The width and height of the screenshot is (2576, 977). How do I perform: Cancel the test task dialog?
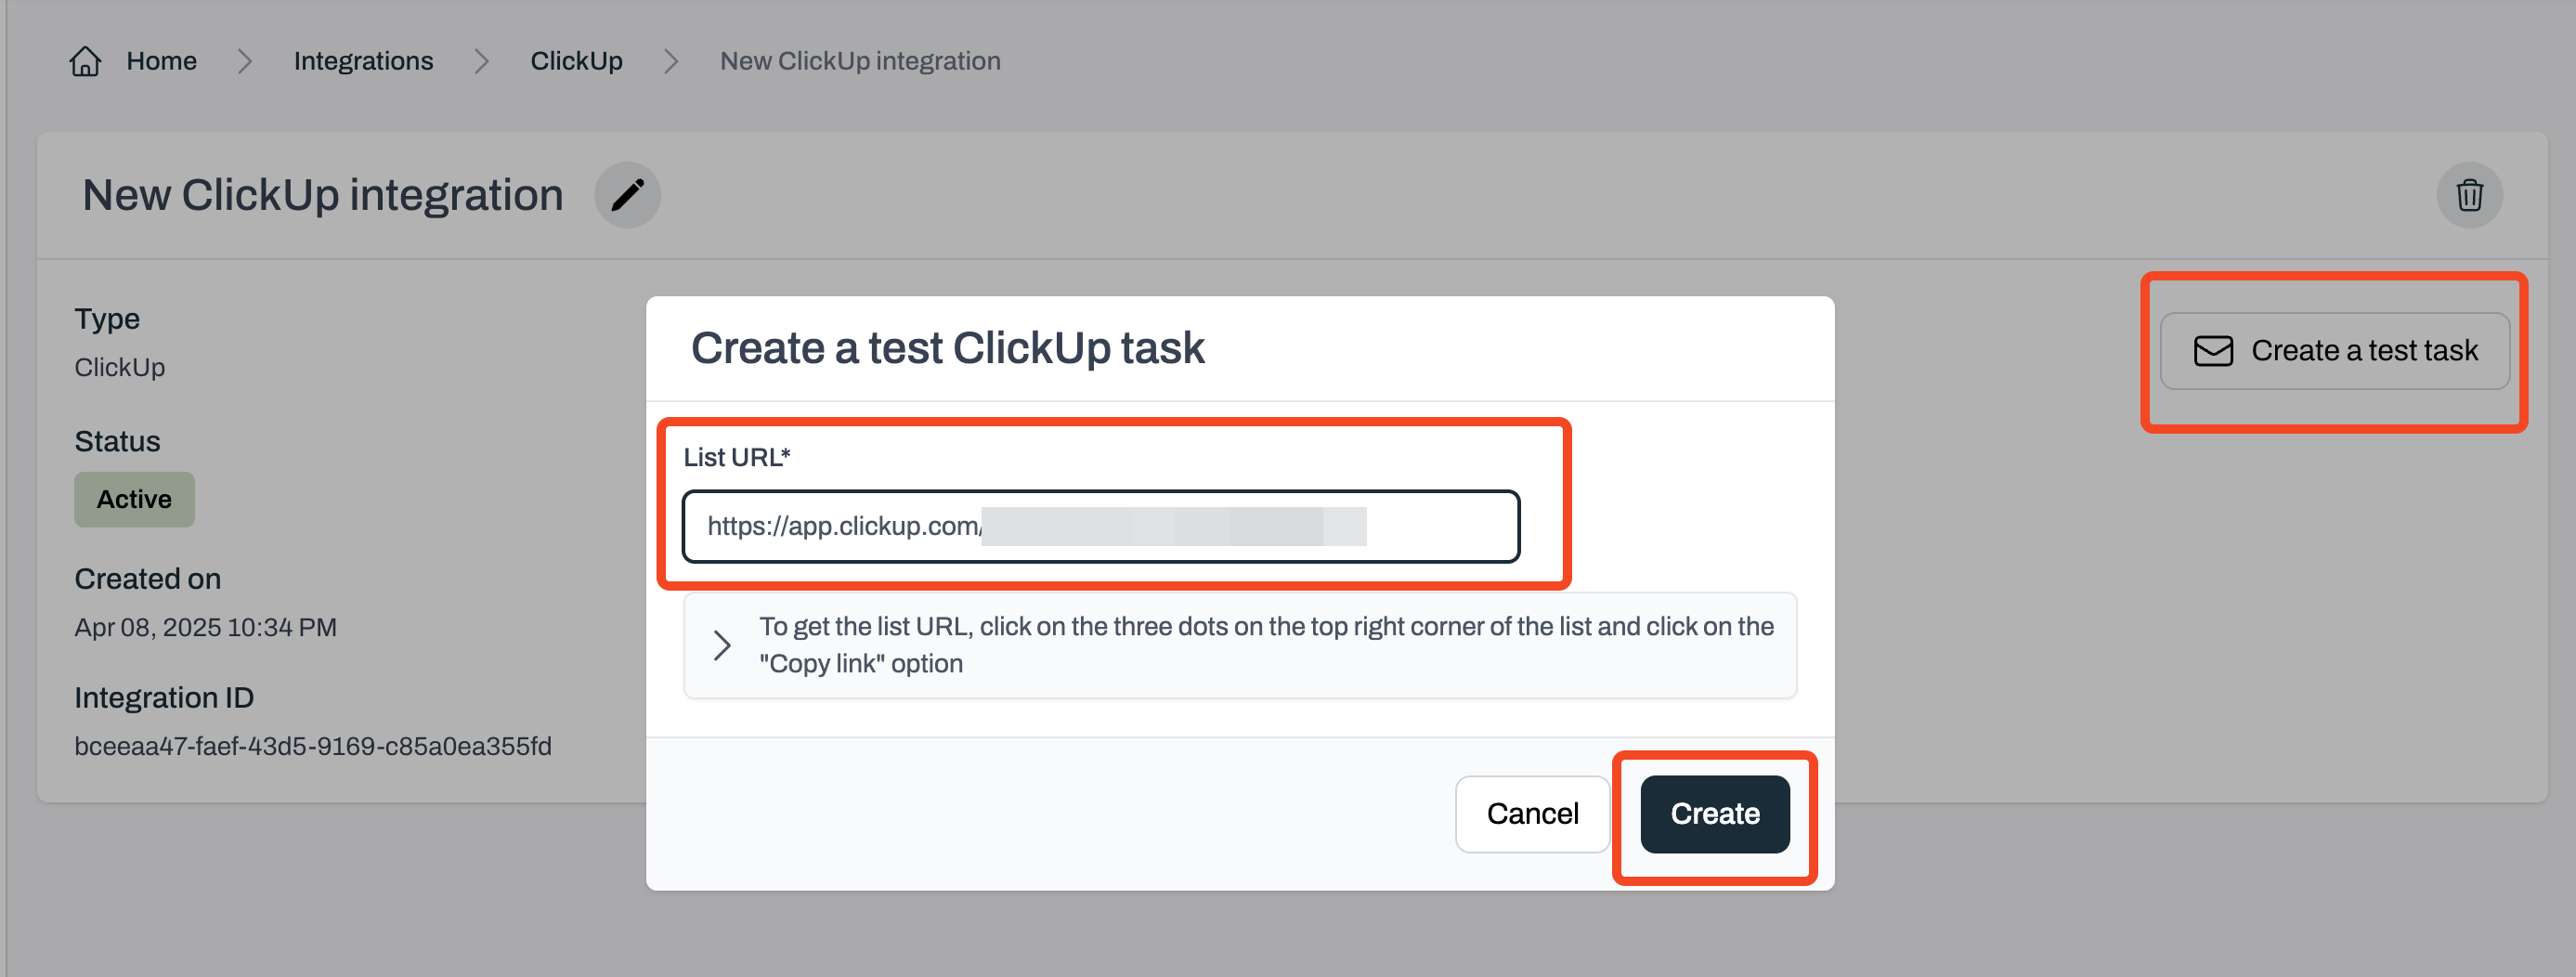click(1532, 814)
